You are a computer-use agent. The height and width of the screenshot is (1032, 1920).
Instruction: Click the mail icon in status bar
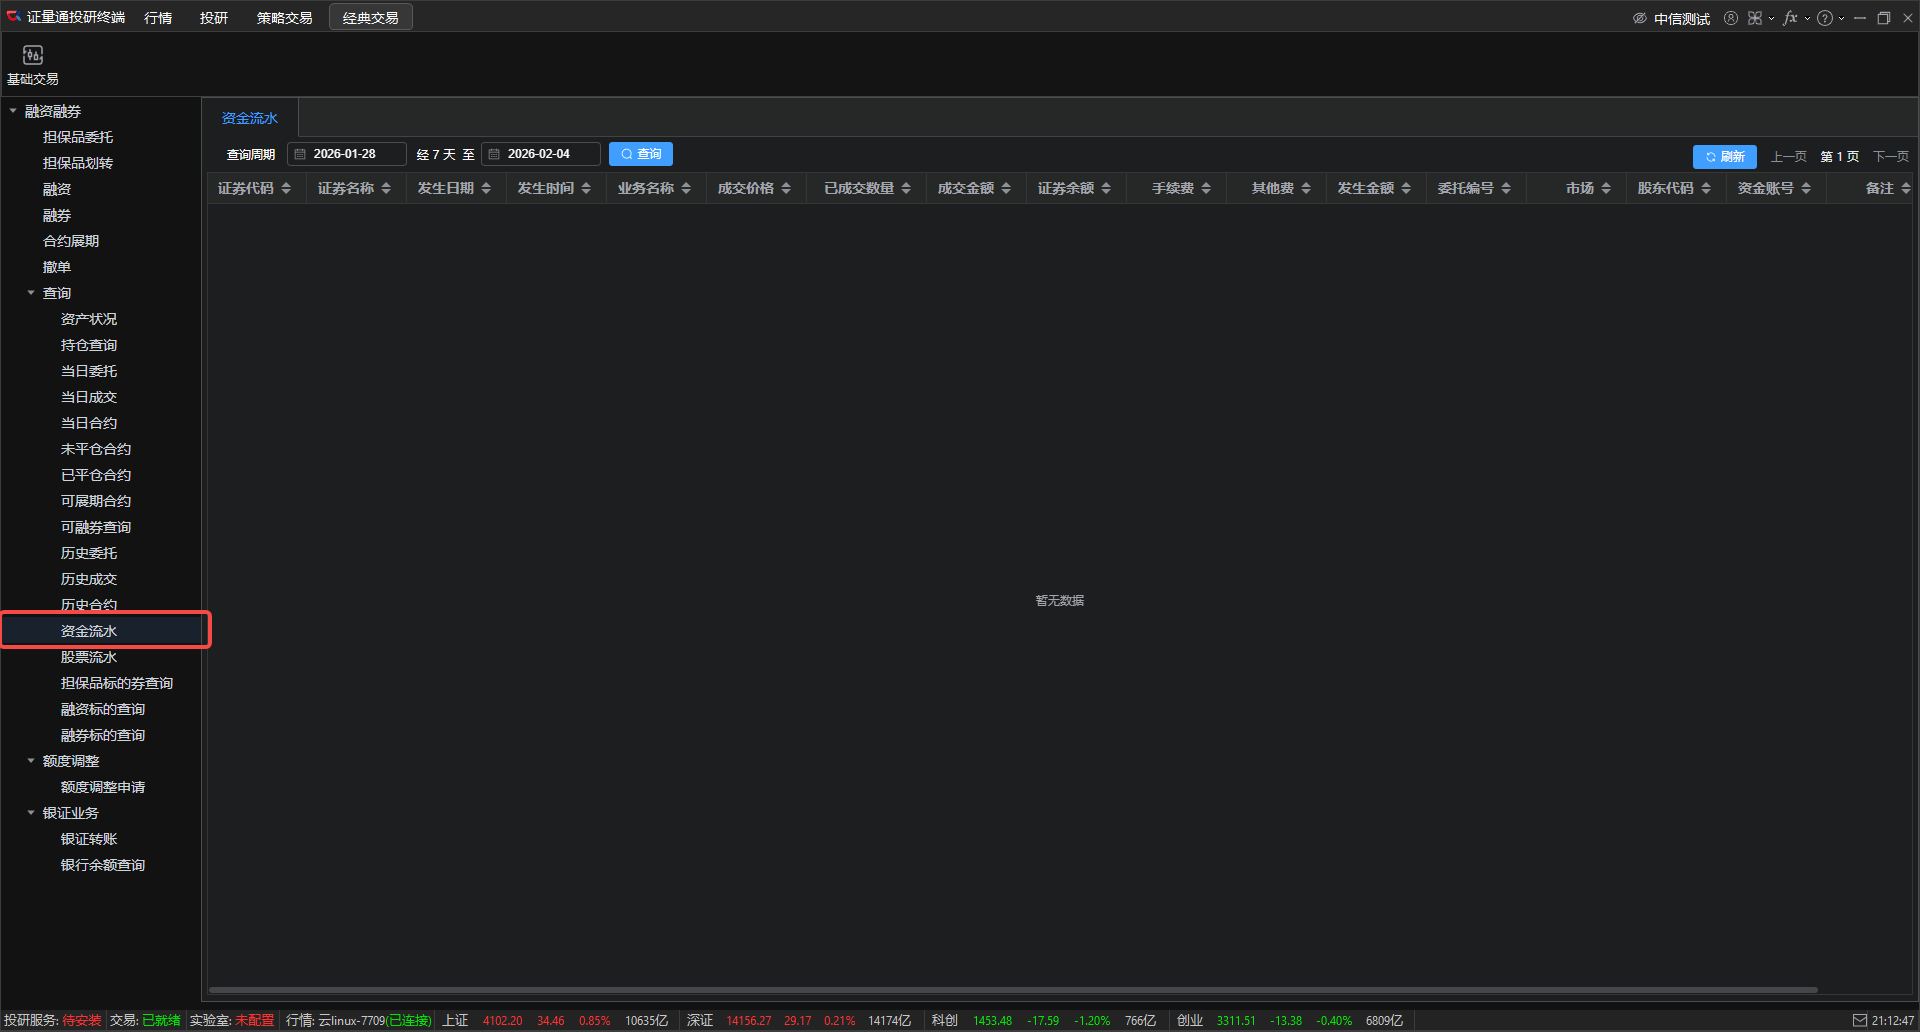tap(1860, 1020)
